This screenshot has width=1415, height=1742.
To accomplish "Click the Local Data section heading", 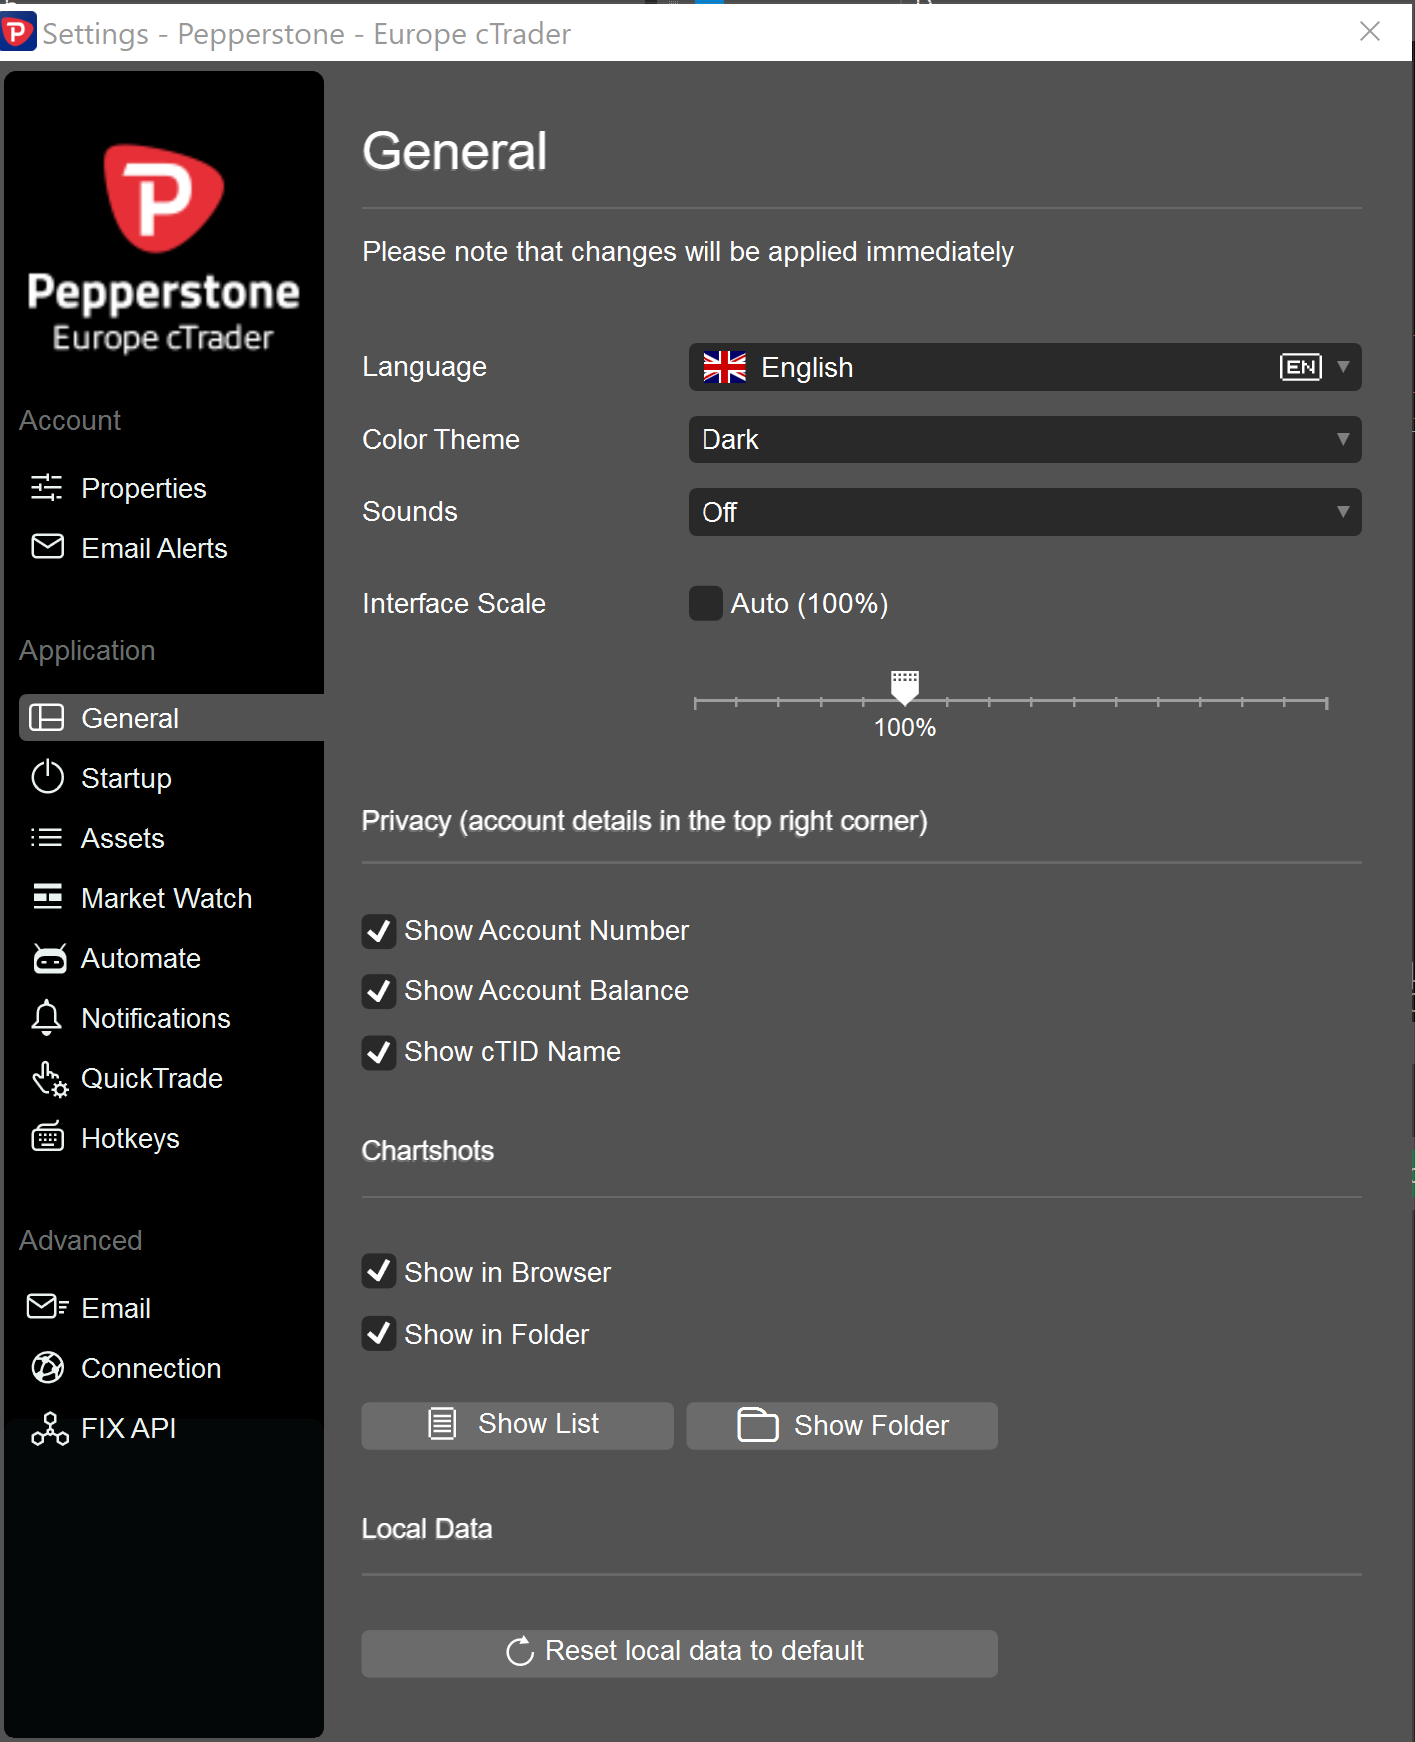I will [x=427, y=1528].
